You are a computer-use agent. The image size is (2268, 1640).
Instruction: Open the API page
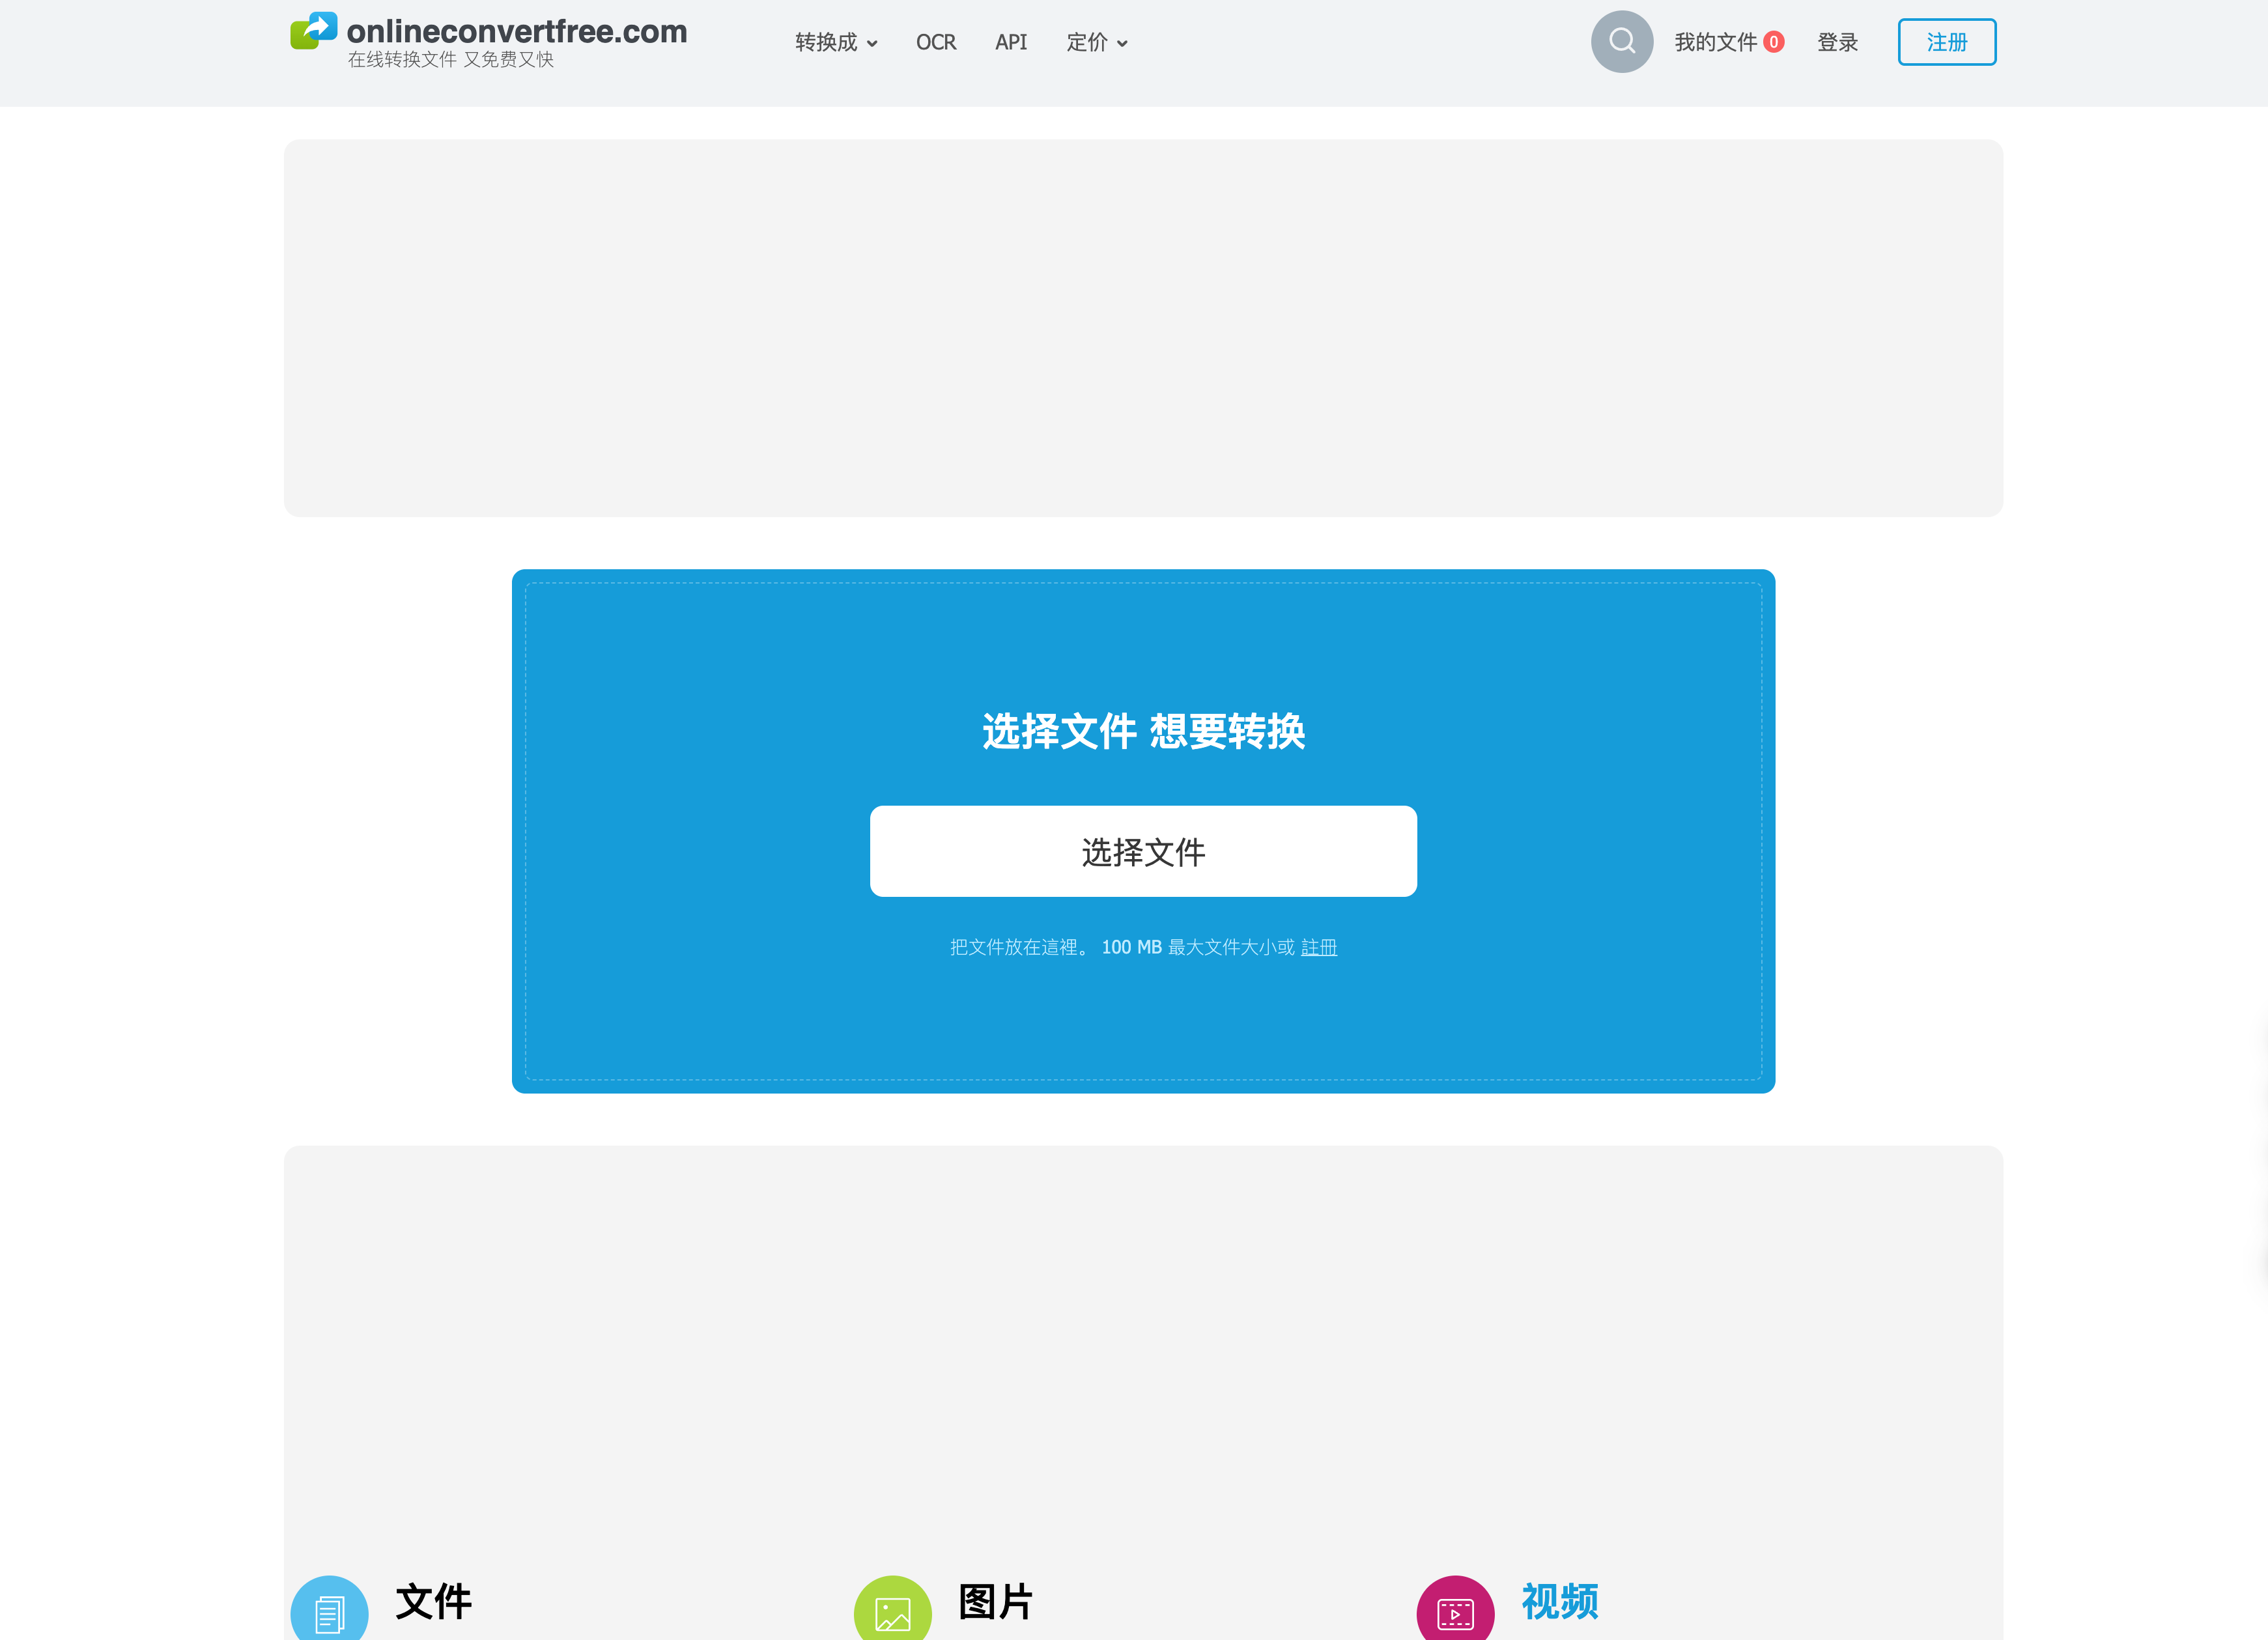pos(1010,42)
